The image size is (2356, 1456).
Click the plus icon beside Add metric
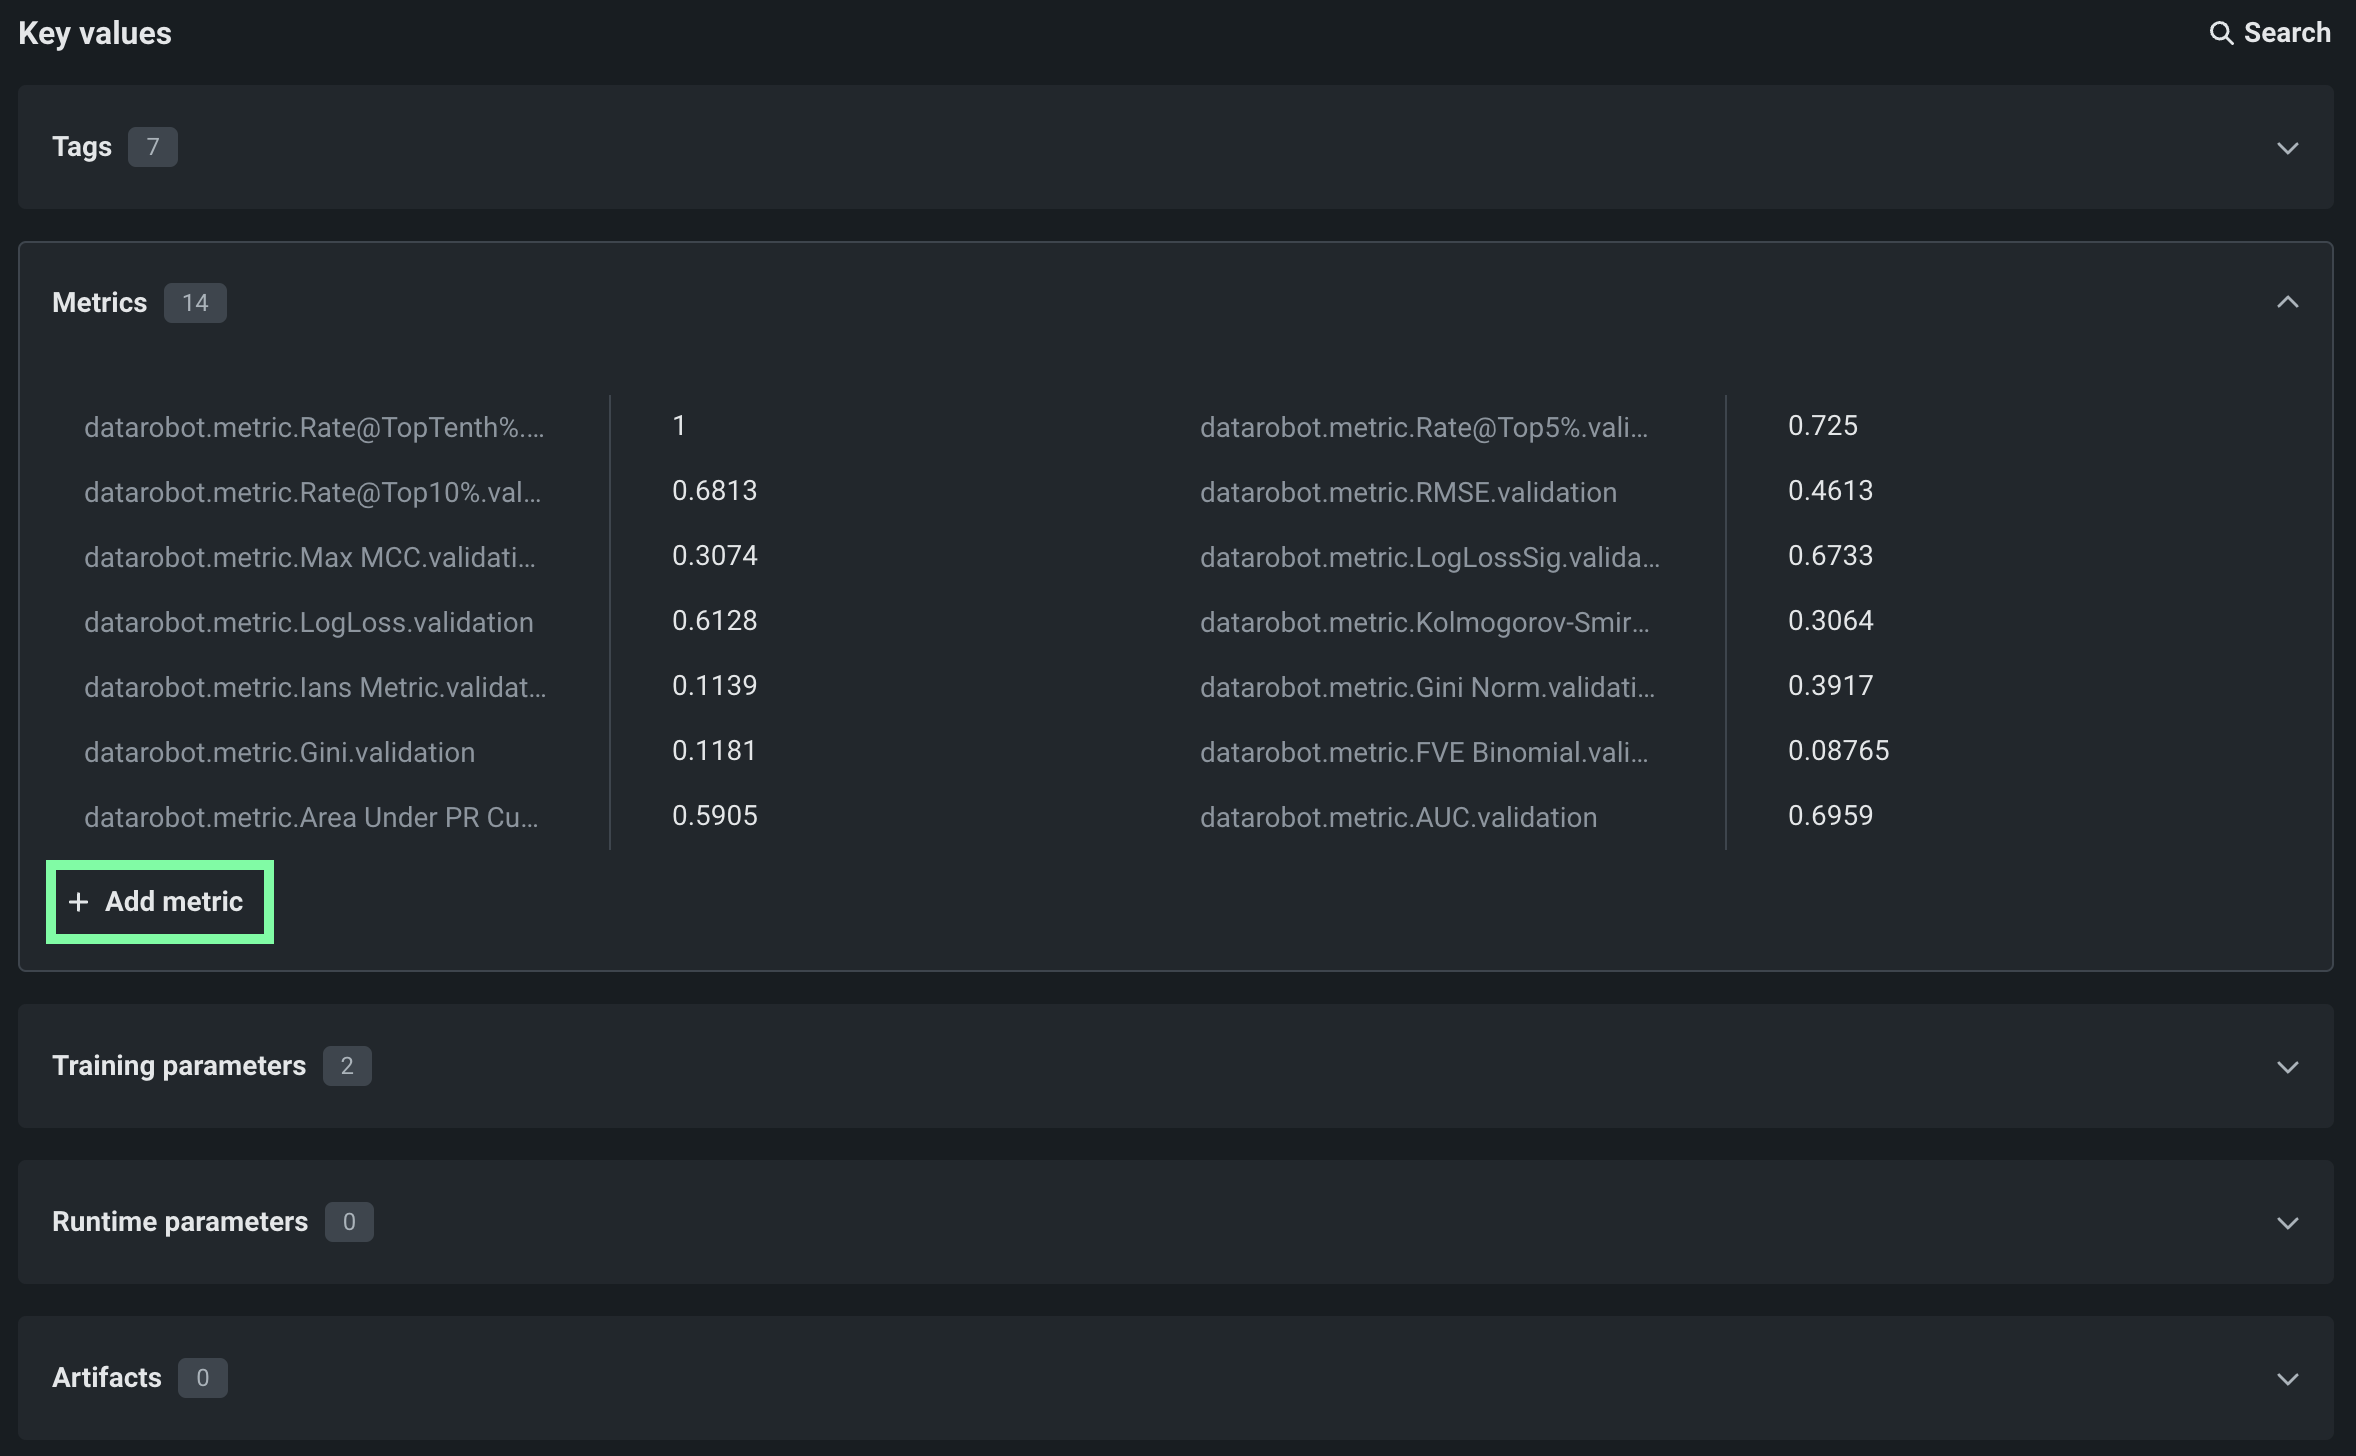point(78,902)
